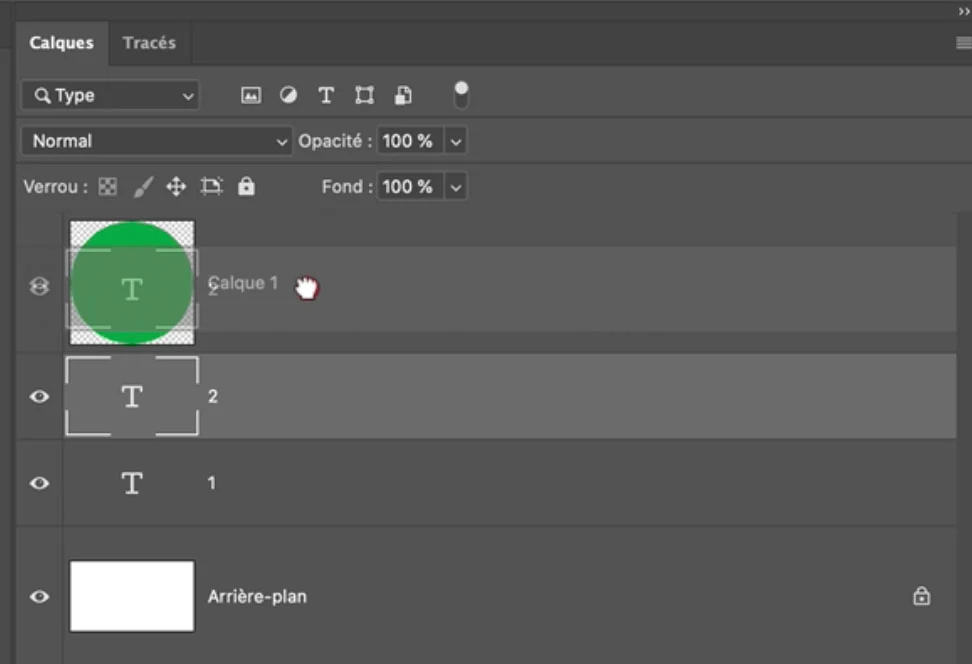Filter for shape layers icon

pyautogui.click(x=364, y=95)
